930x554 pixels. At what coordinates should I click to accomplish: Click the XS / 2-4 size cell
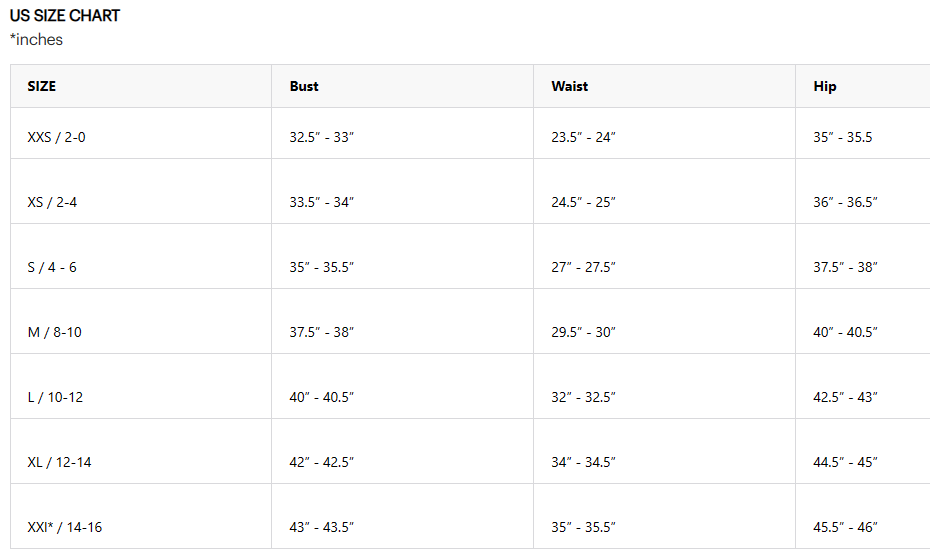pyautogui.click(x=52, y=202)
